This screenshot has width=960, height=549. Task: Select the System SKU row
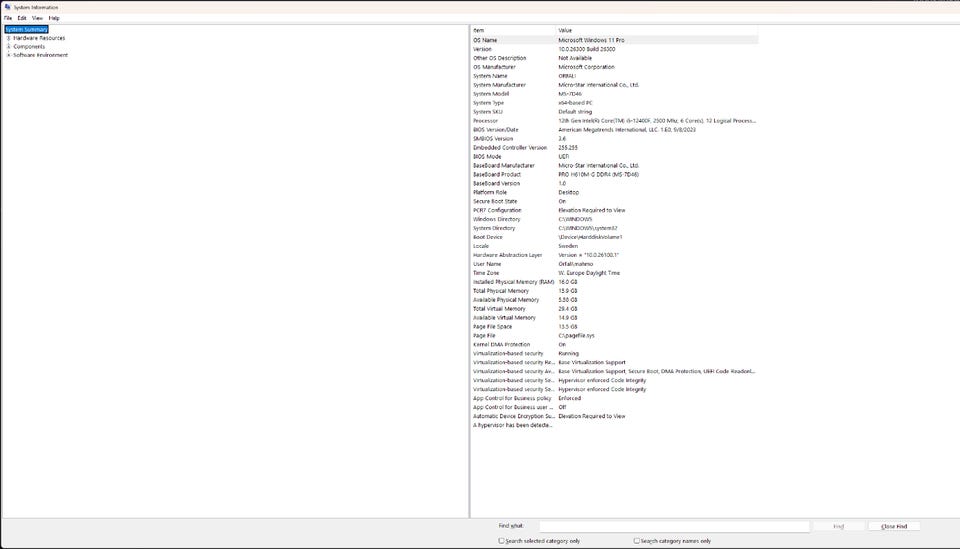(x=615, y=112)
